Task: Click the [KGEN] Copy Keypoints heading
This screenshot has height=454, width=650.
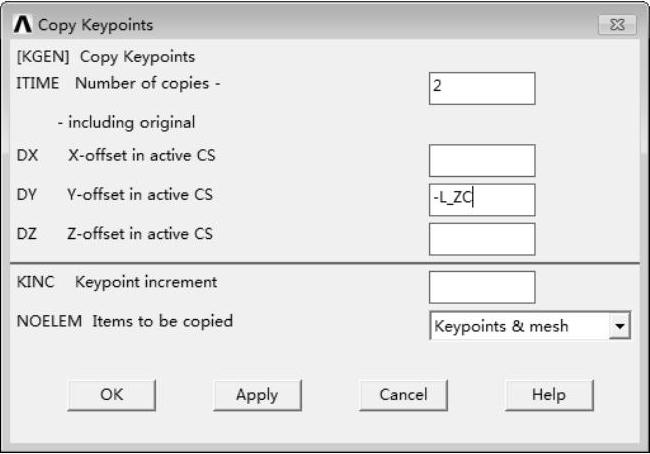Action: (x=105, y=57)
